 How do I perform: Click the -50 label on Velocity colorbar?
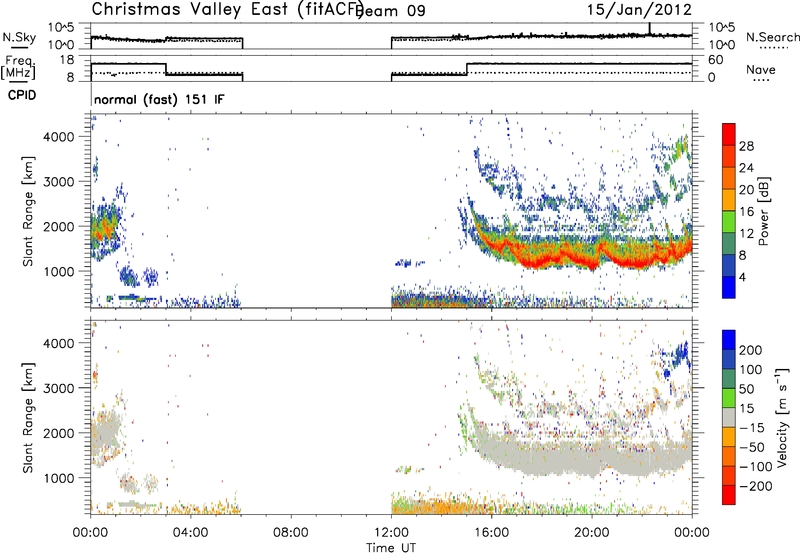coord(752,447)
